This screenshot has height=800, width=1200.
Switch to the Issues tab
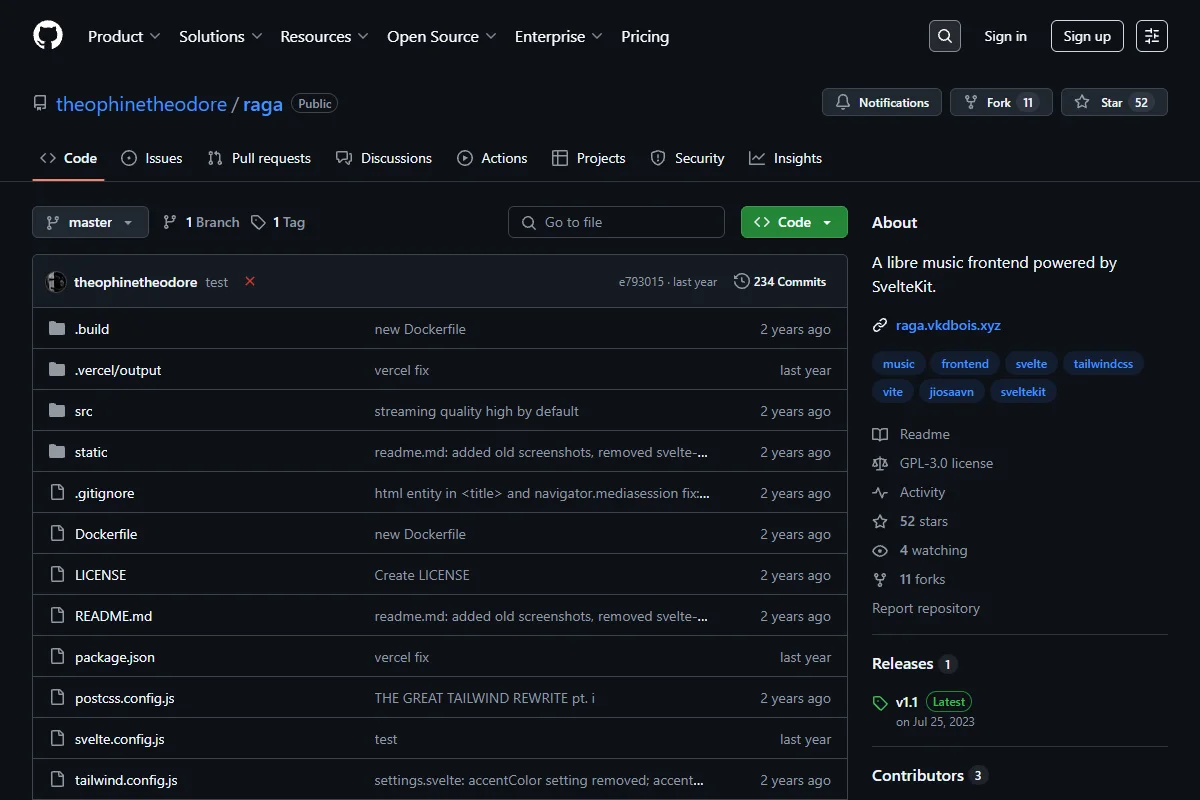pyautogui.click(x=152, y=158)
